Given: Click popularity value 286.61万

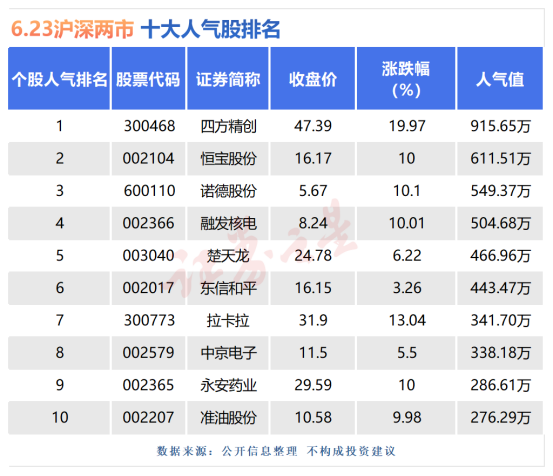Looking at the screenshot, I should tap(500, 385).
